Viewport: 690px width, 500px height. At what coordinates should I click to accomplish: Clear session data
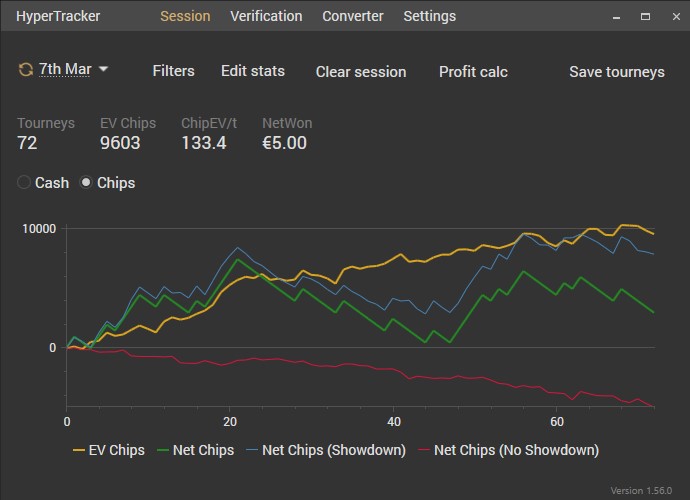click(x=361, y=72)
